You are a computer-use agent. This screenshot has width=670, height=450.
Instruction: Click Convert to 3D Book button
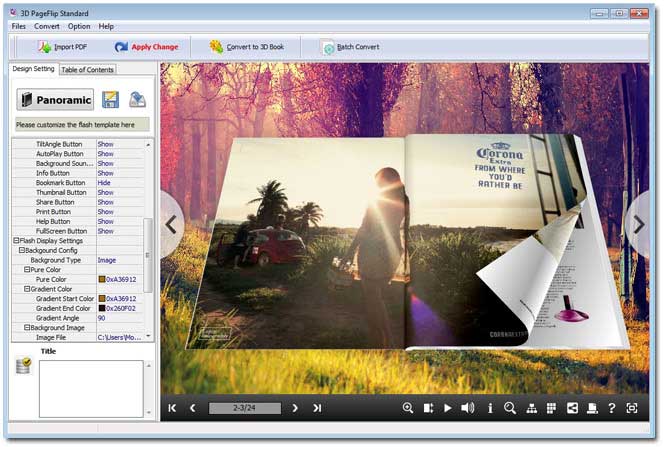point(247,47)
